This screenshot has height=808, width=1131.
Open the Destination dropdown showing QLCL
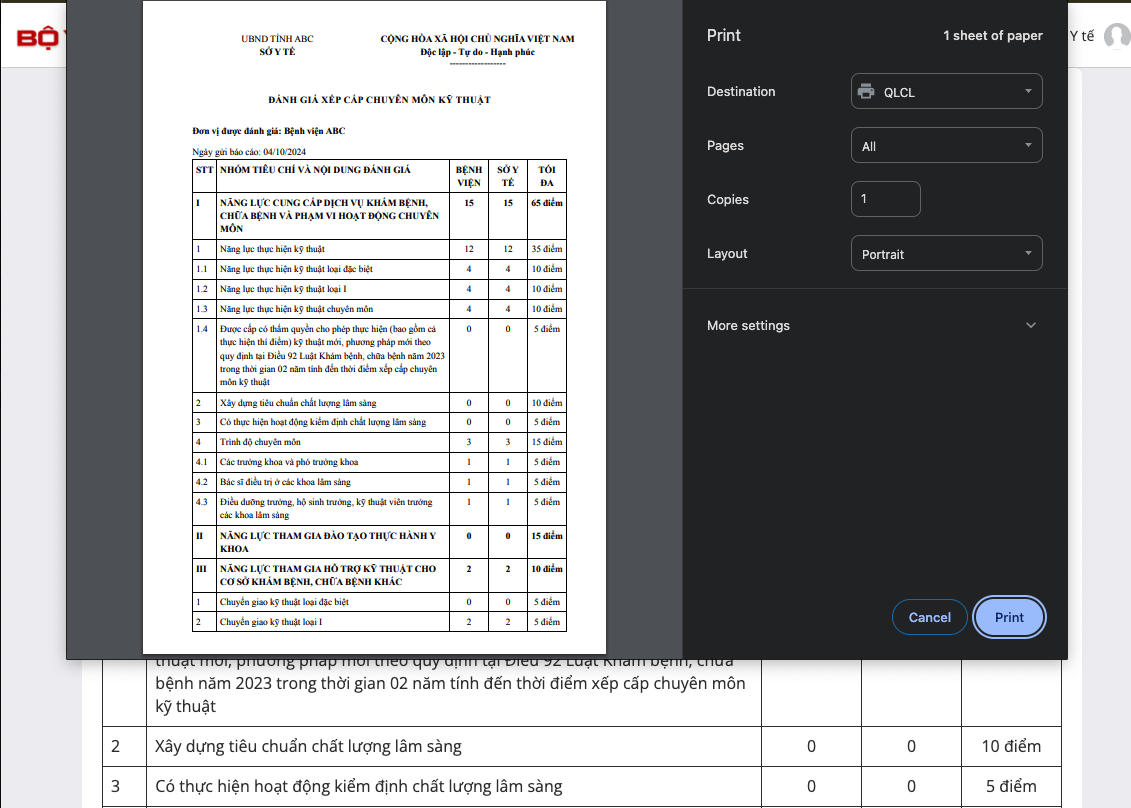946,92
